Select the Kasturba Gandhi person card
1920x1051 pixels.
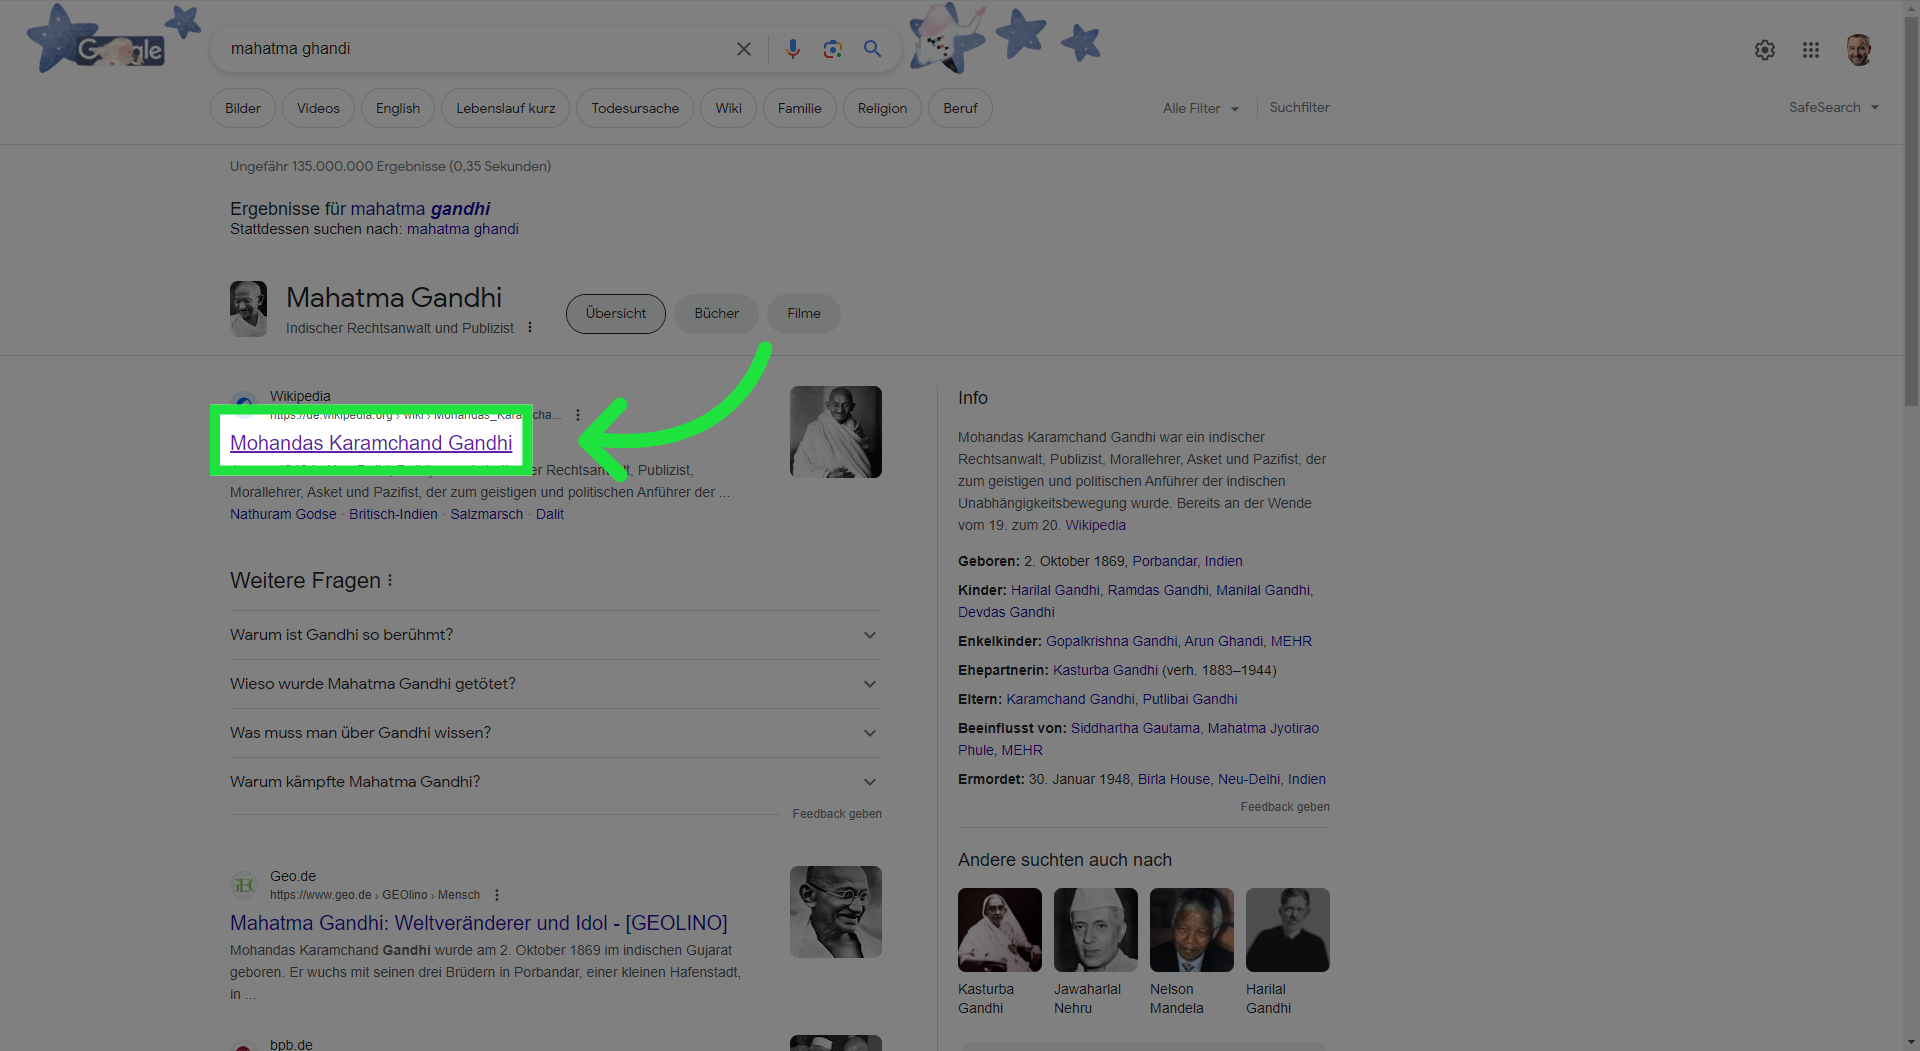click(x=999, y=952)
